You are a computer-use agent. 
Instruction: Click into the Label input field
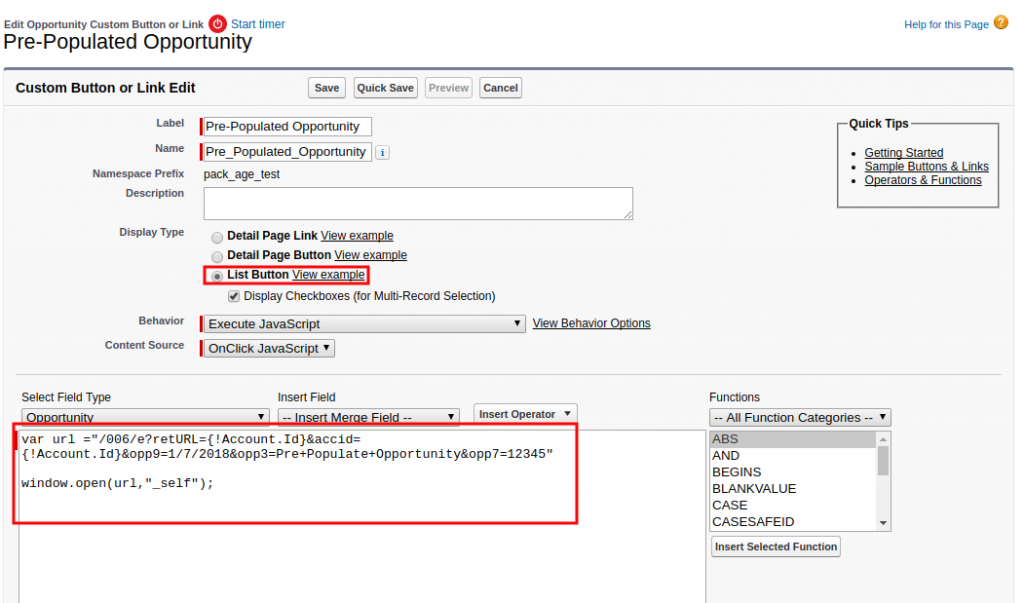(287, 127)
